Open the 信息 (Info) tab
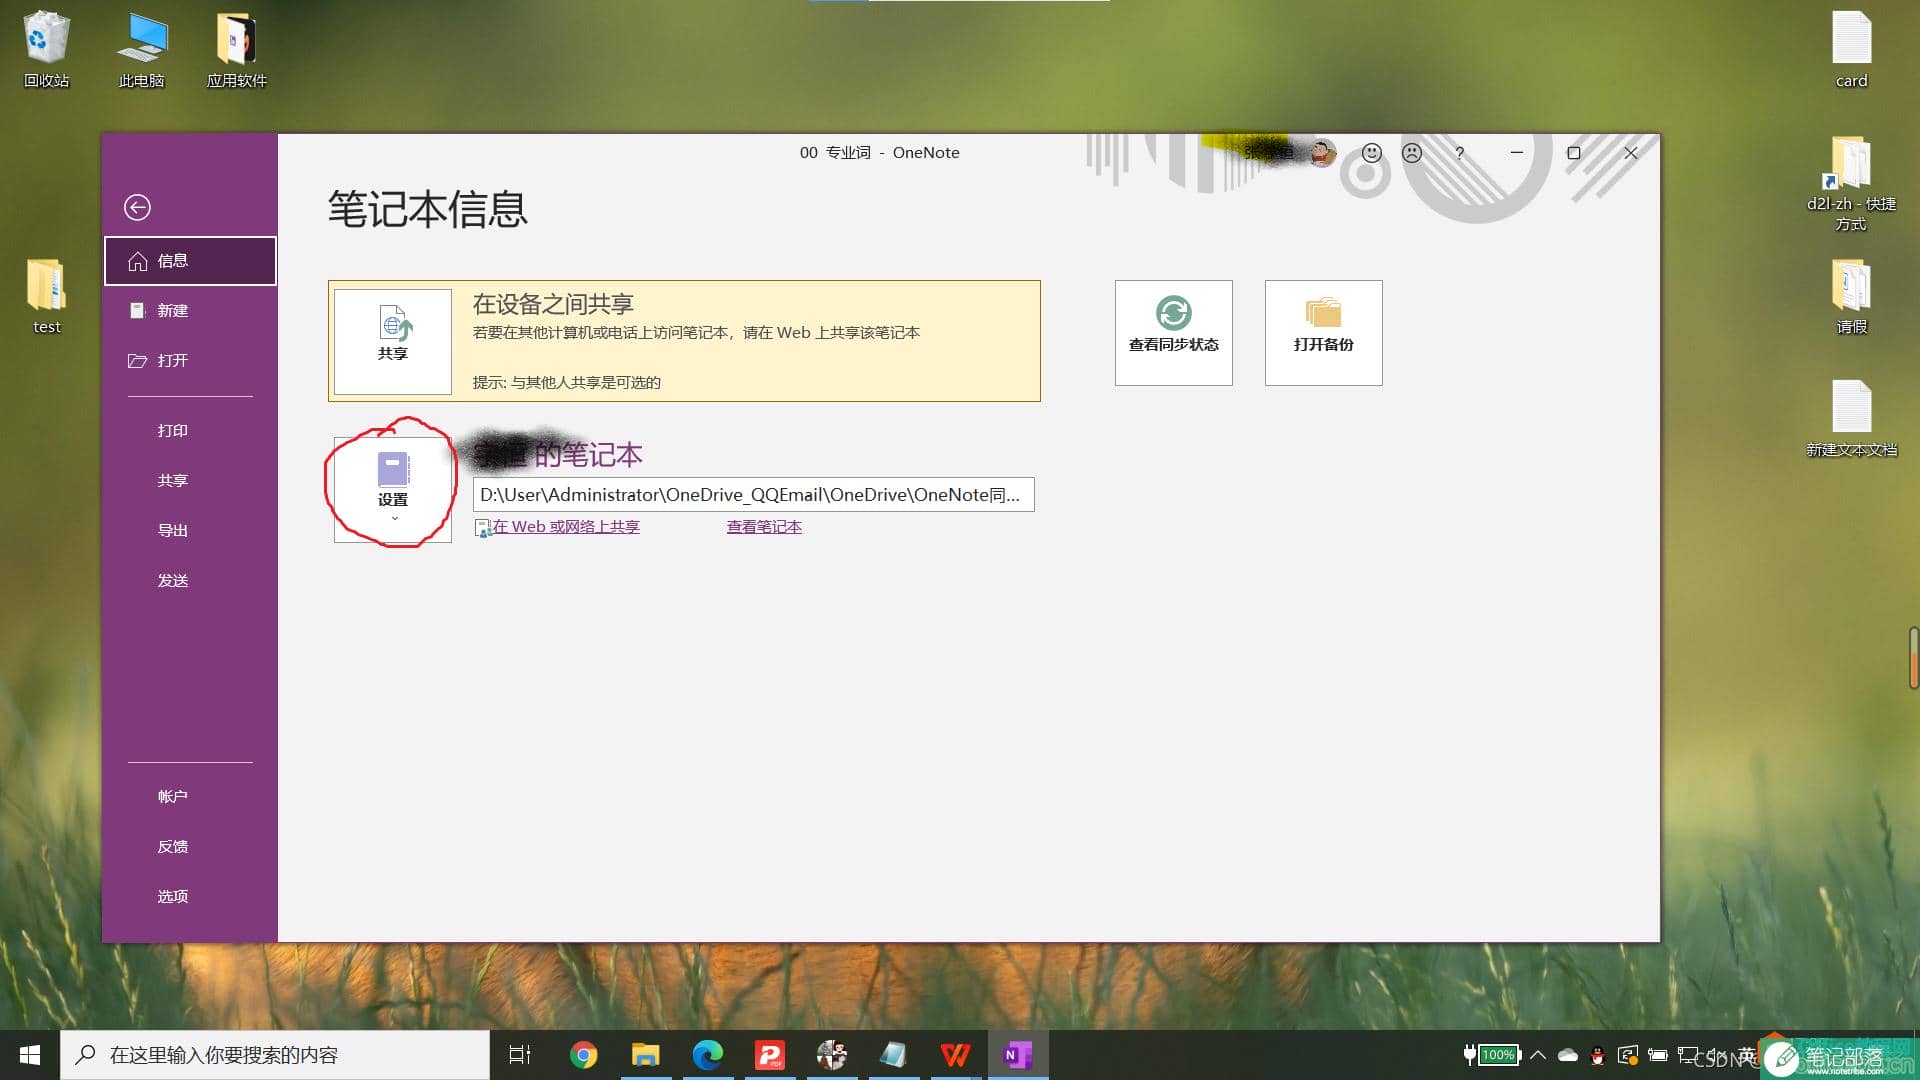 190,261
